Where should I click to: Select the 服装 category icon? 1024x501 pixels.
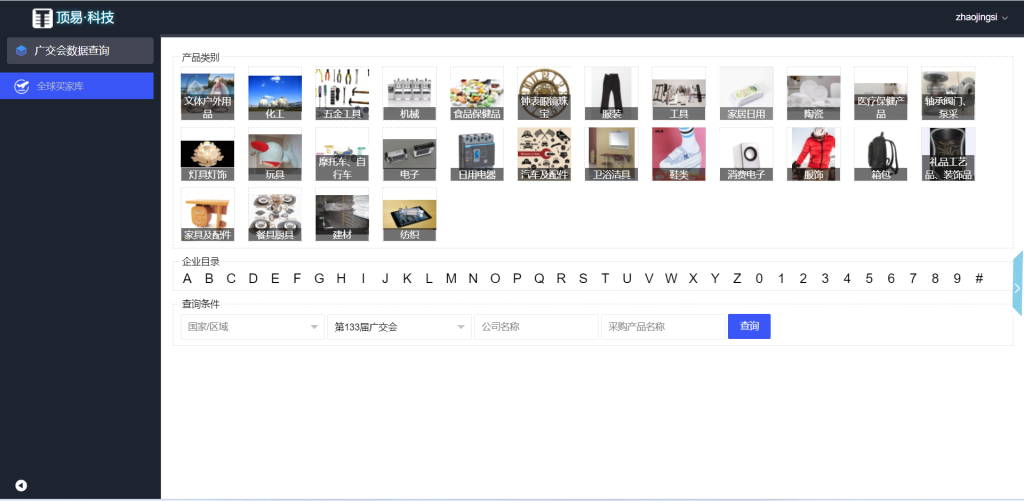(611, 93)
